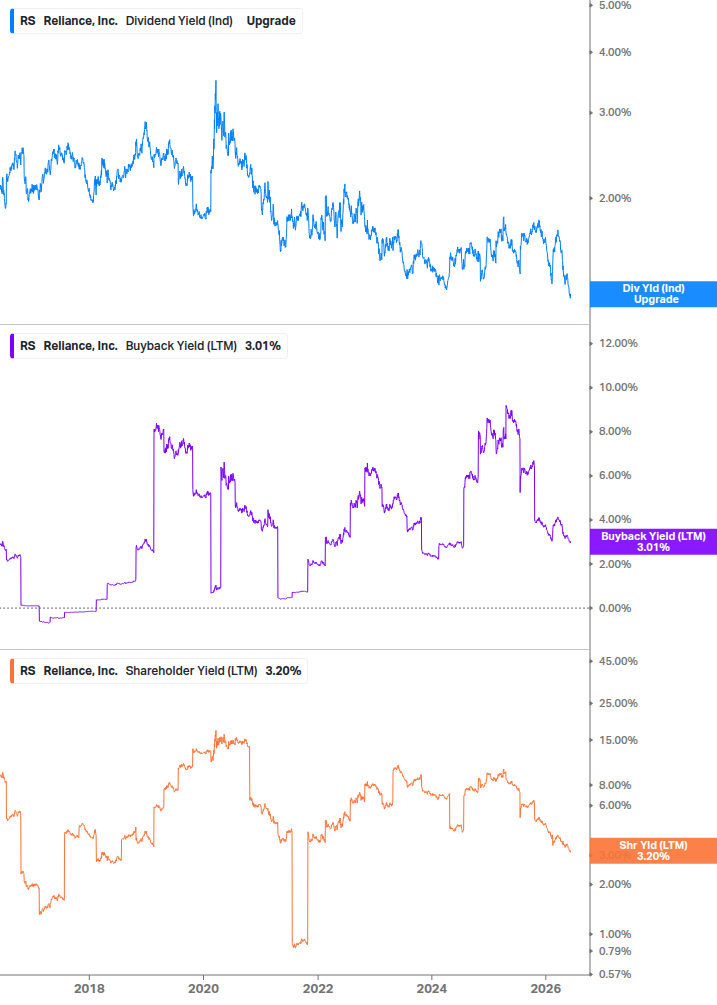The width and height of the screenshot is (717, 1005).
Task: Click the 0.57% tick on shareholder yield axis
Action: tap(615, 974)
